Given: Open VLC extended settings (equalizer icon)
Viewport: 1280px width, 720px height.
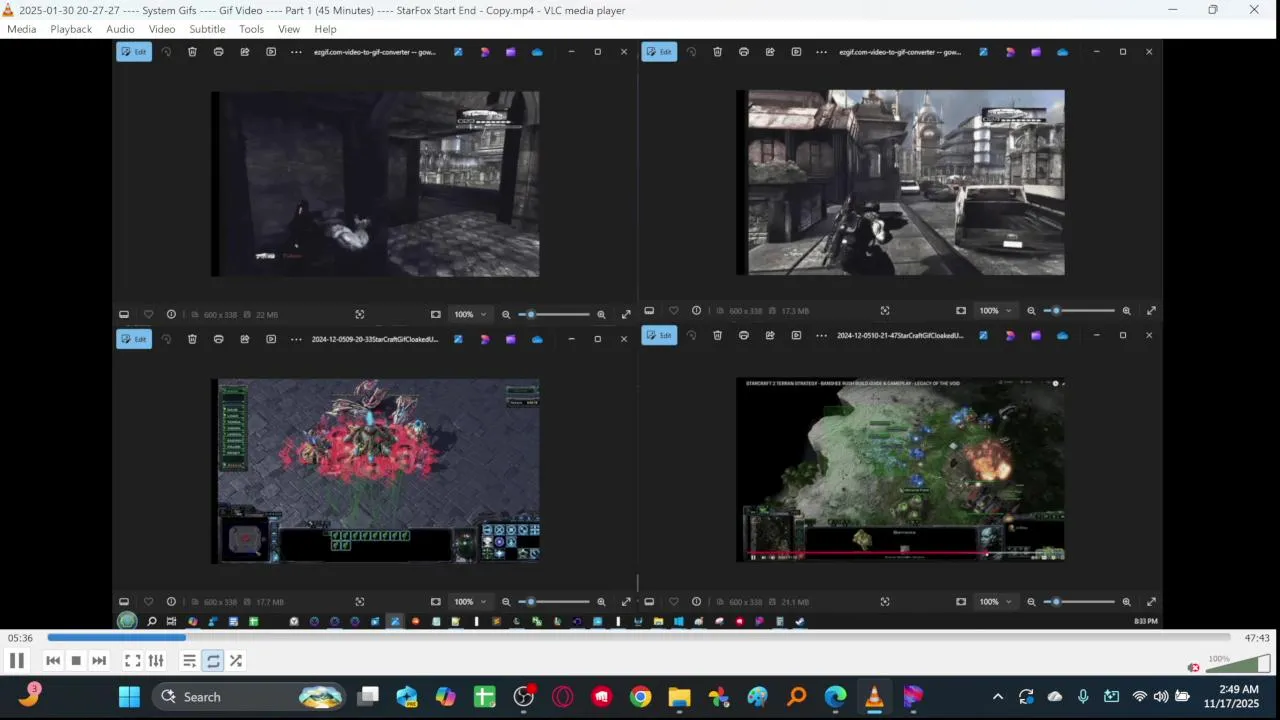Looking at the screenshot, I should 156,660.
